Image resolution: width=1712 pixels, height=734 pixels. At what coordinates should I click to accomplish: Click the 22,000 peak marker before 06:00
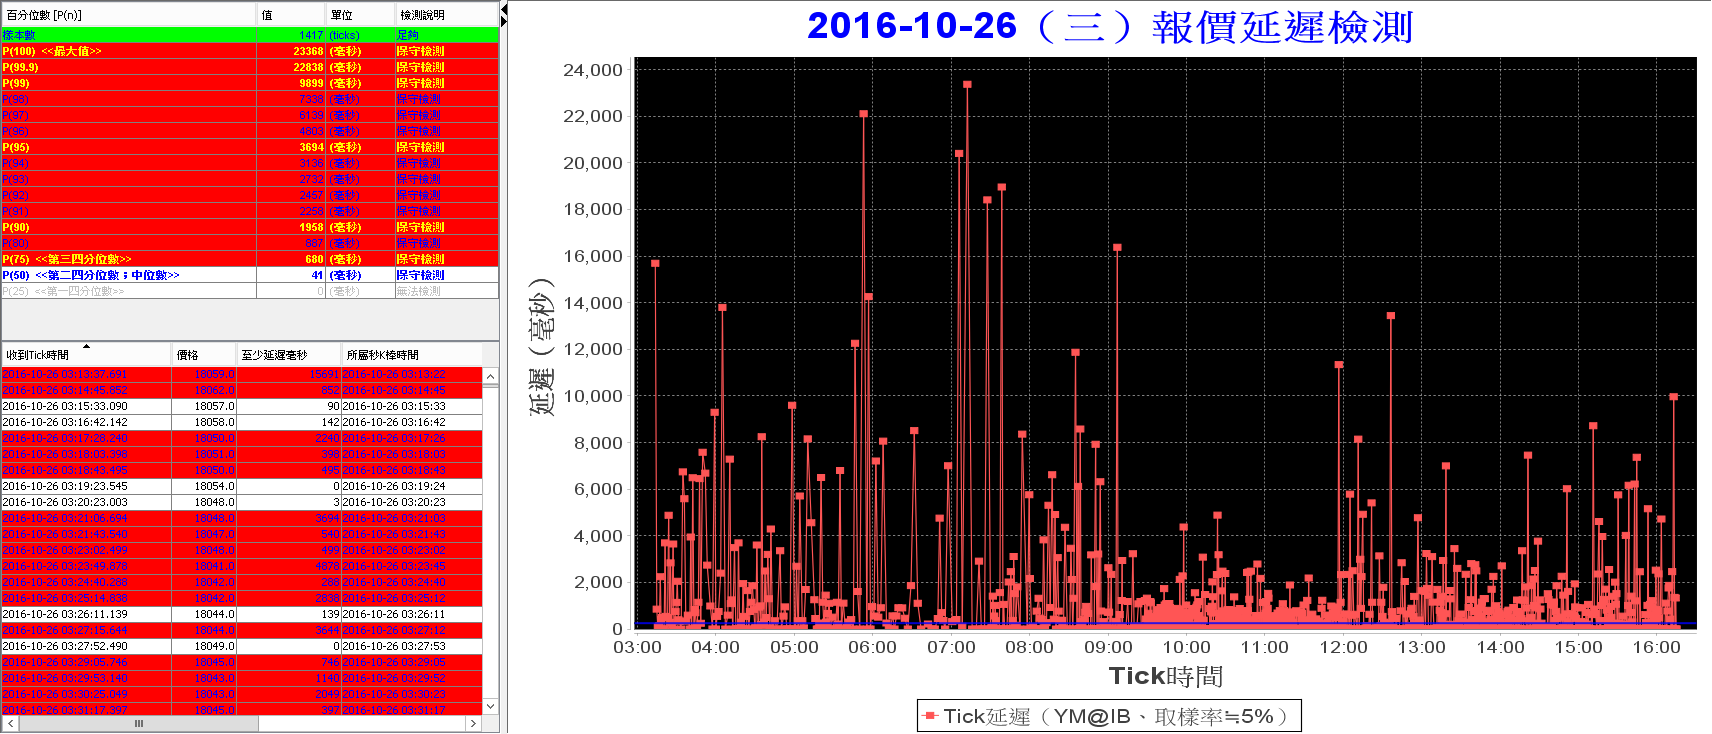[863, 113]
